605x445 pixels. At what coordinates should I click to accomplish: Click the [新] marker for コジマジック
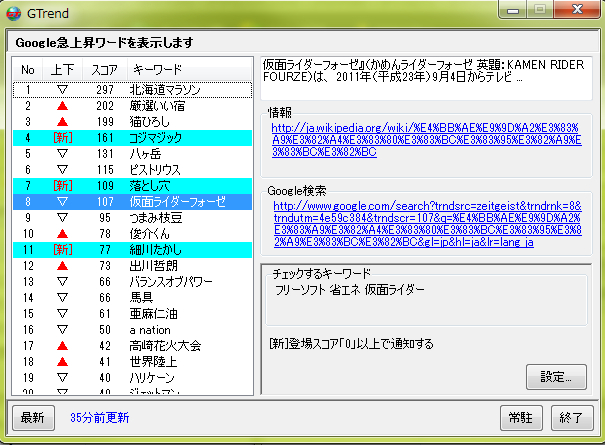coord(62,138)
